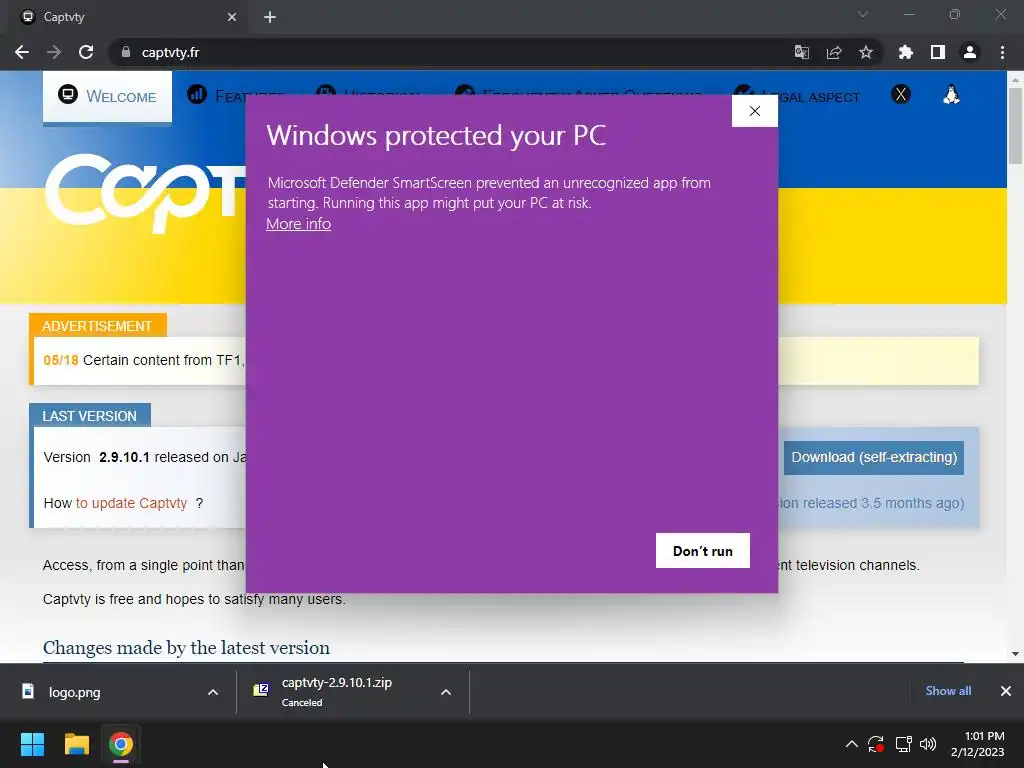Click the volume speaker tray icon
1024x768 pixels.
927,744
